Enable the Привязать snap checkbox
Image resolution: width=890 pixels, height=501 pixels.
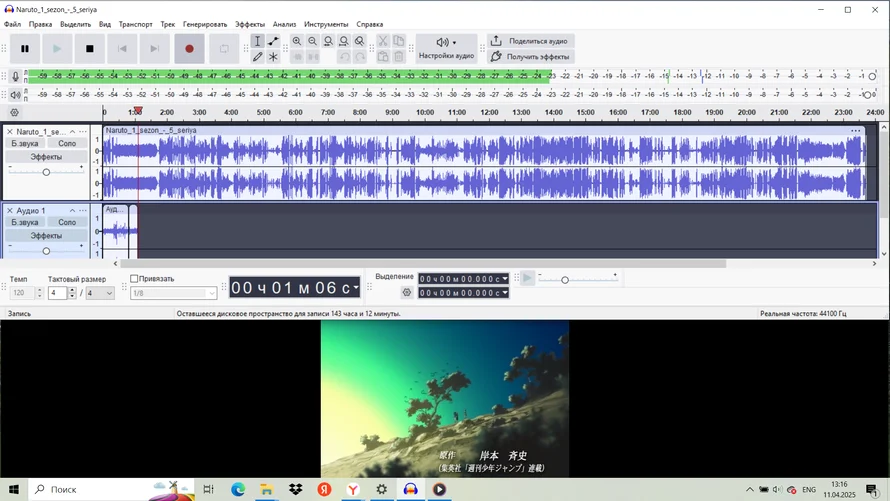pyautogui.click(x=134, y=279)
